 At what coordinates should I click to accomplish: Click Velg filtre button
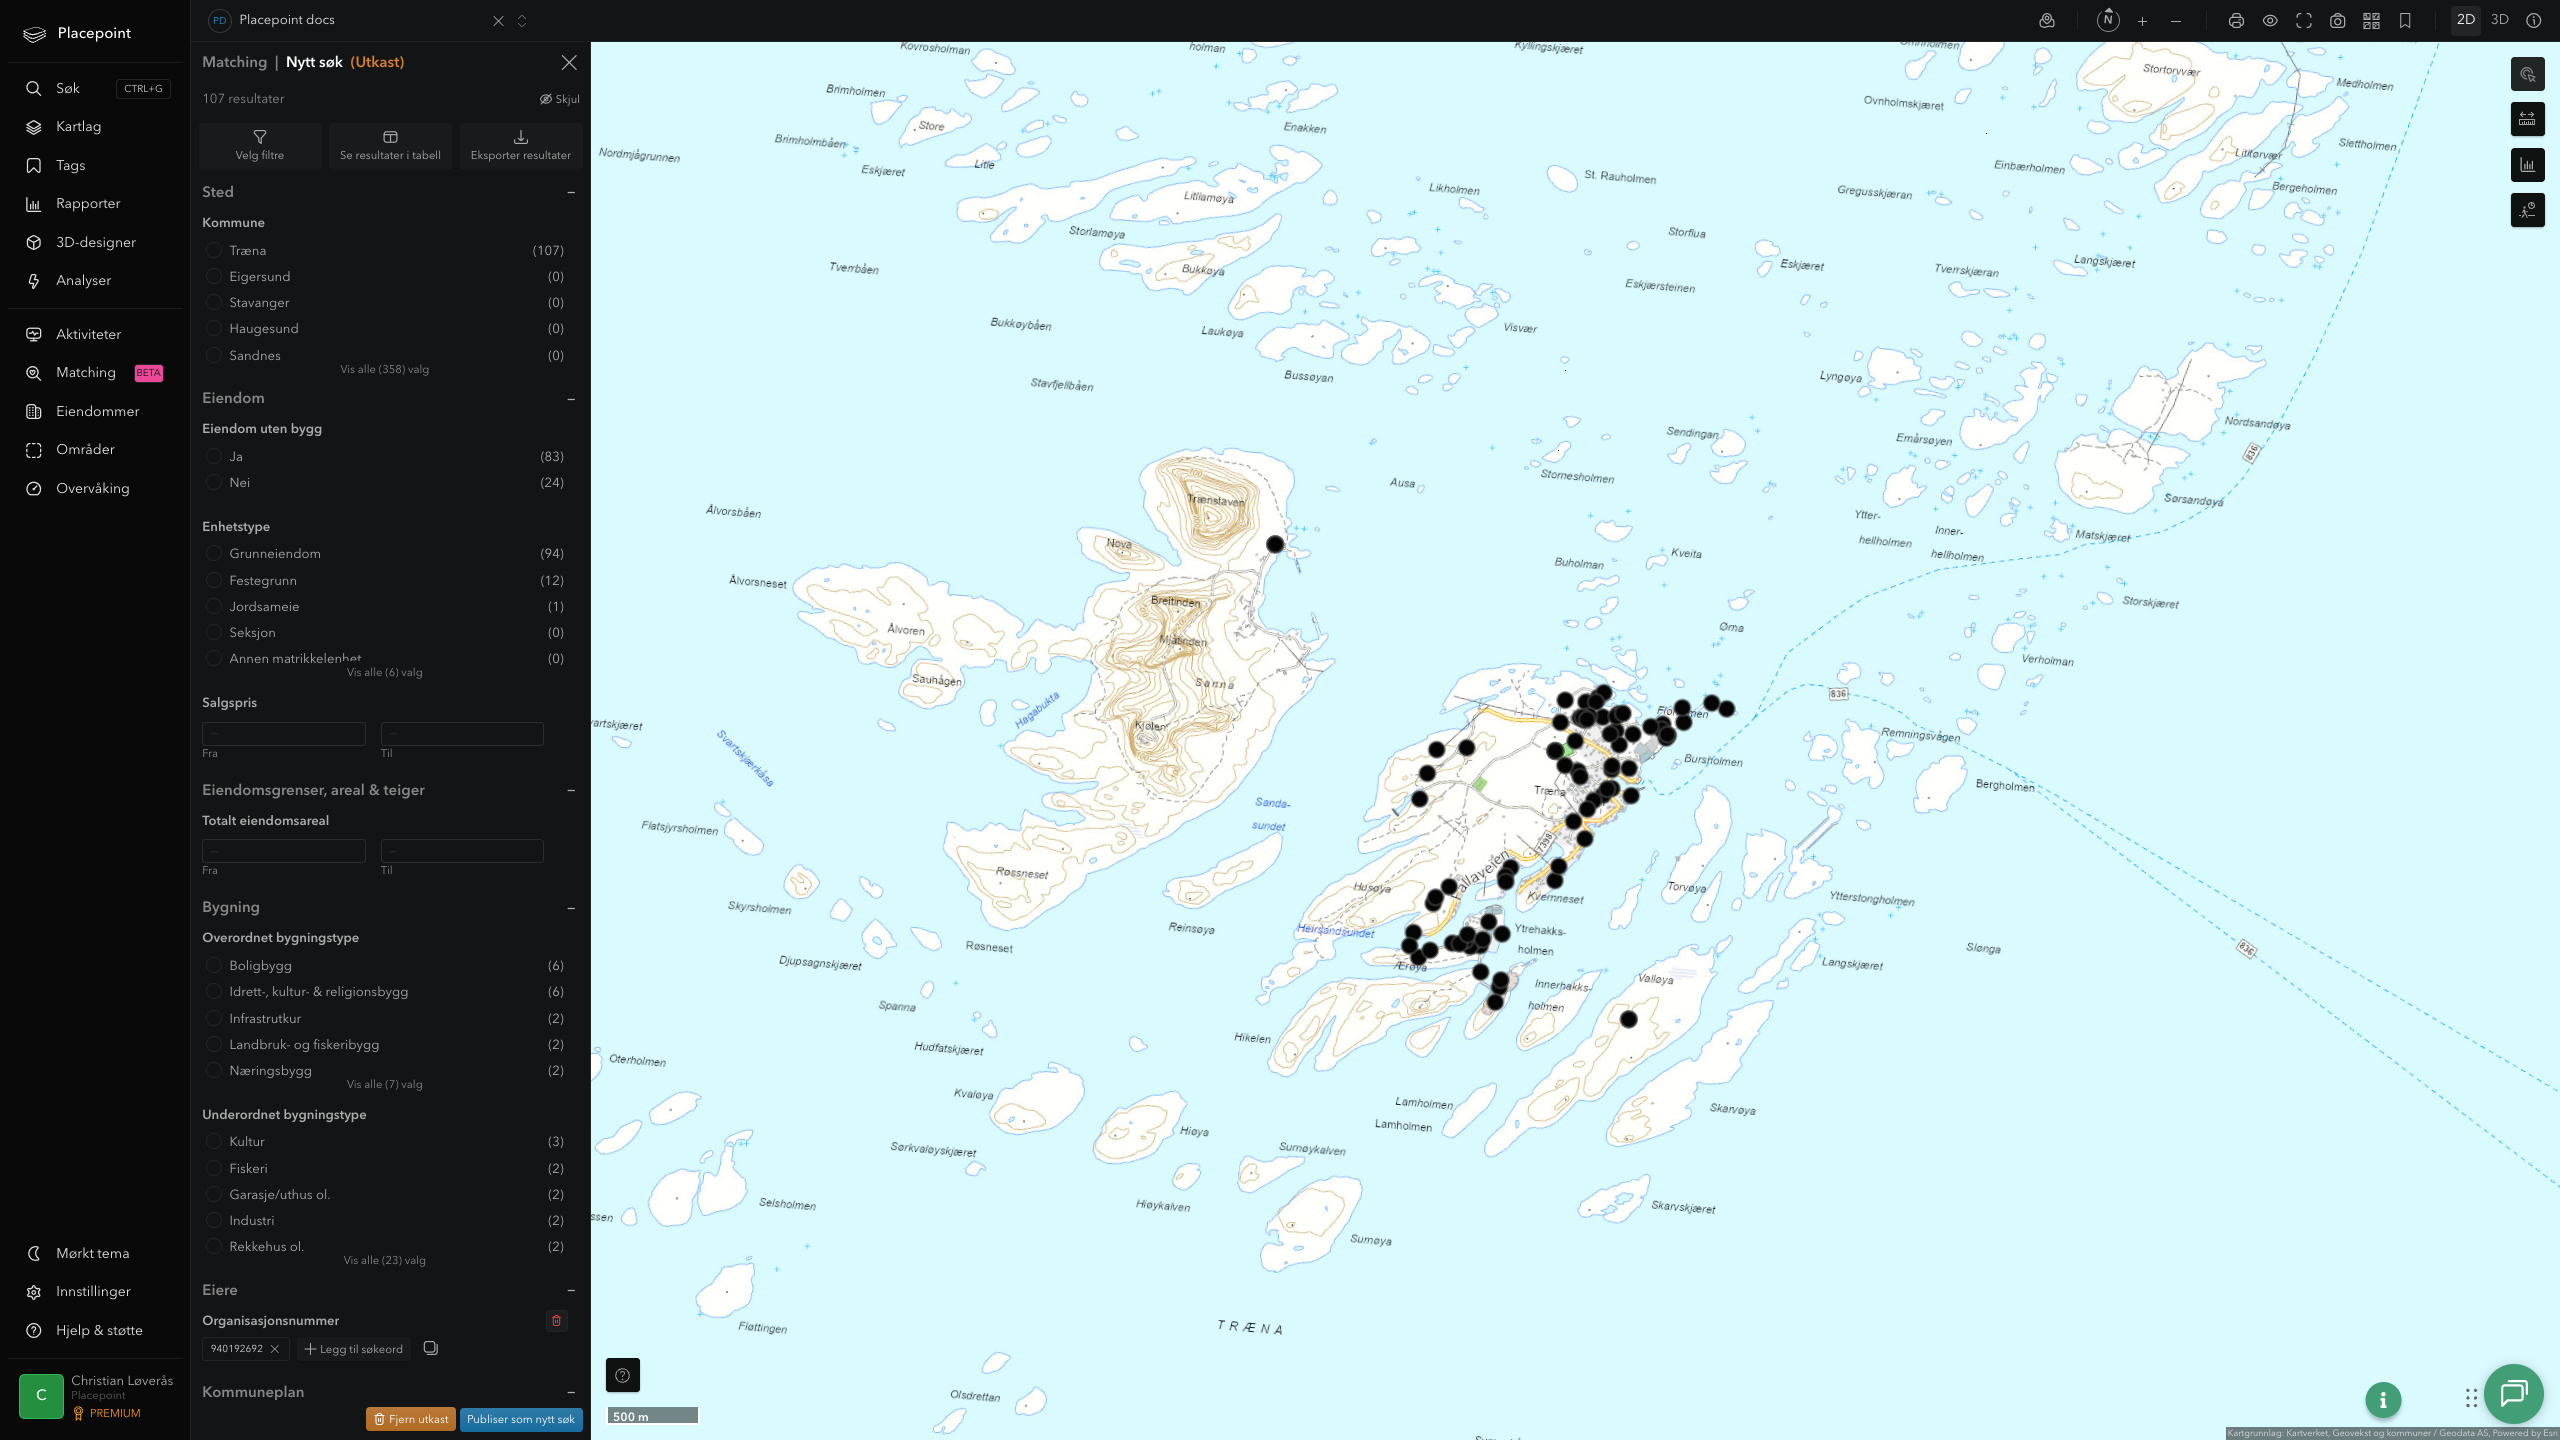point(260,146)
